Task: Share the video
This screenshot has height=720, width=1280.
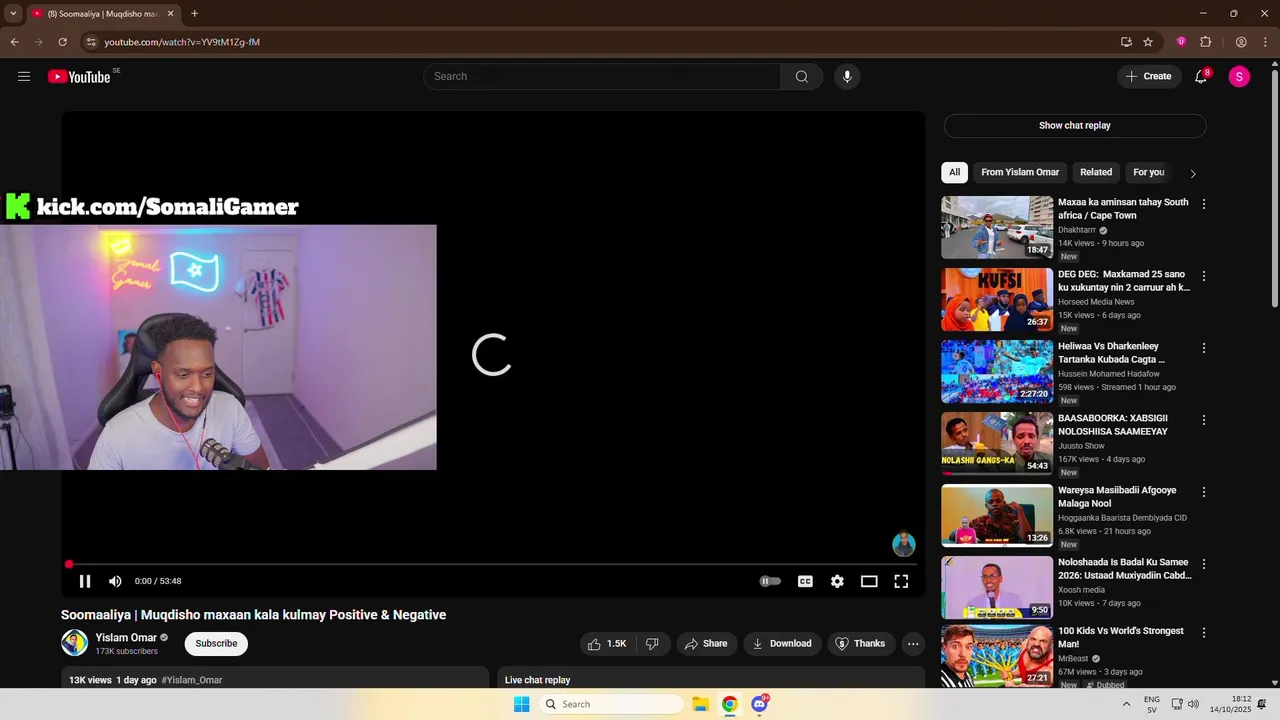Action: [x=706, y=644]
